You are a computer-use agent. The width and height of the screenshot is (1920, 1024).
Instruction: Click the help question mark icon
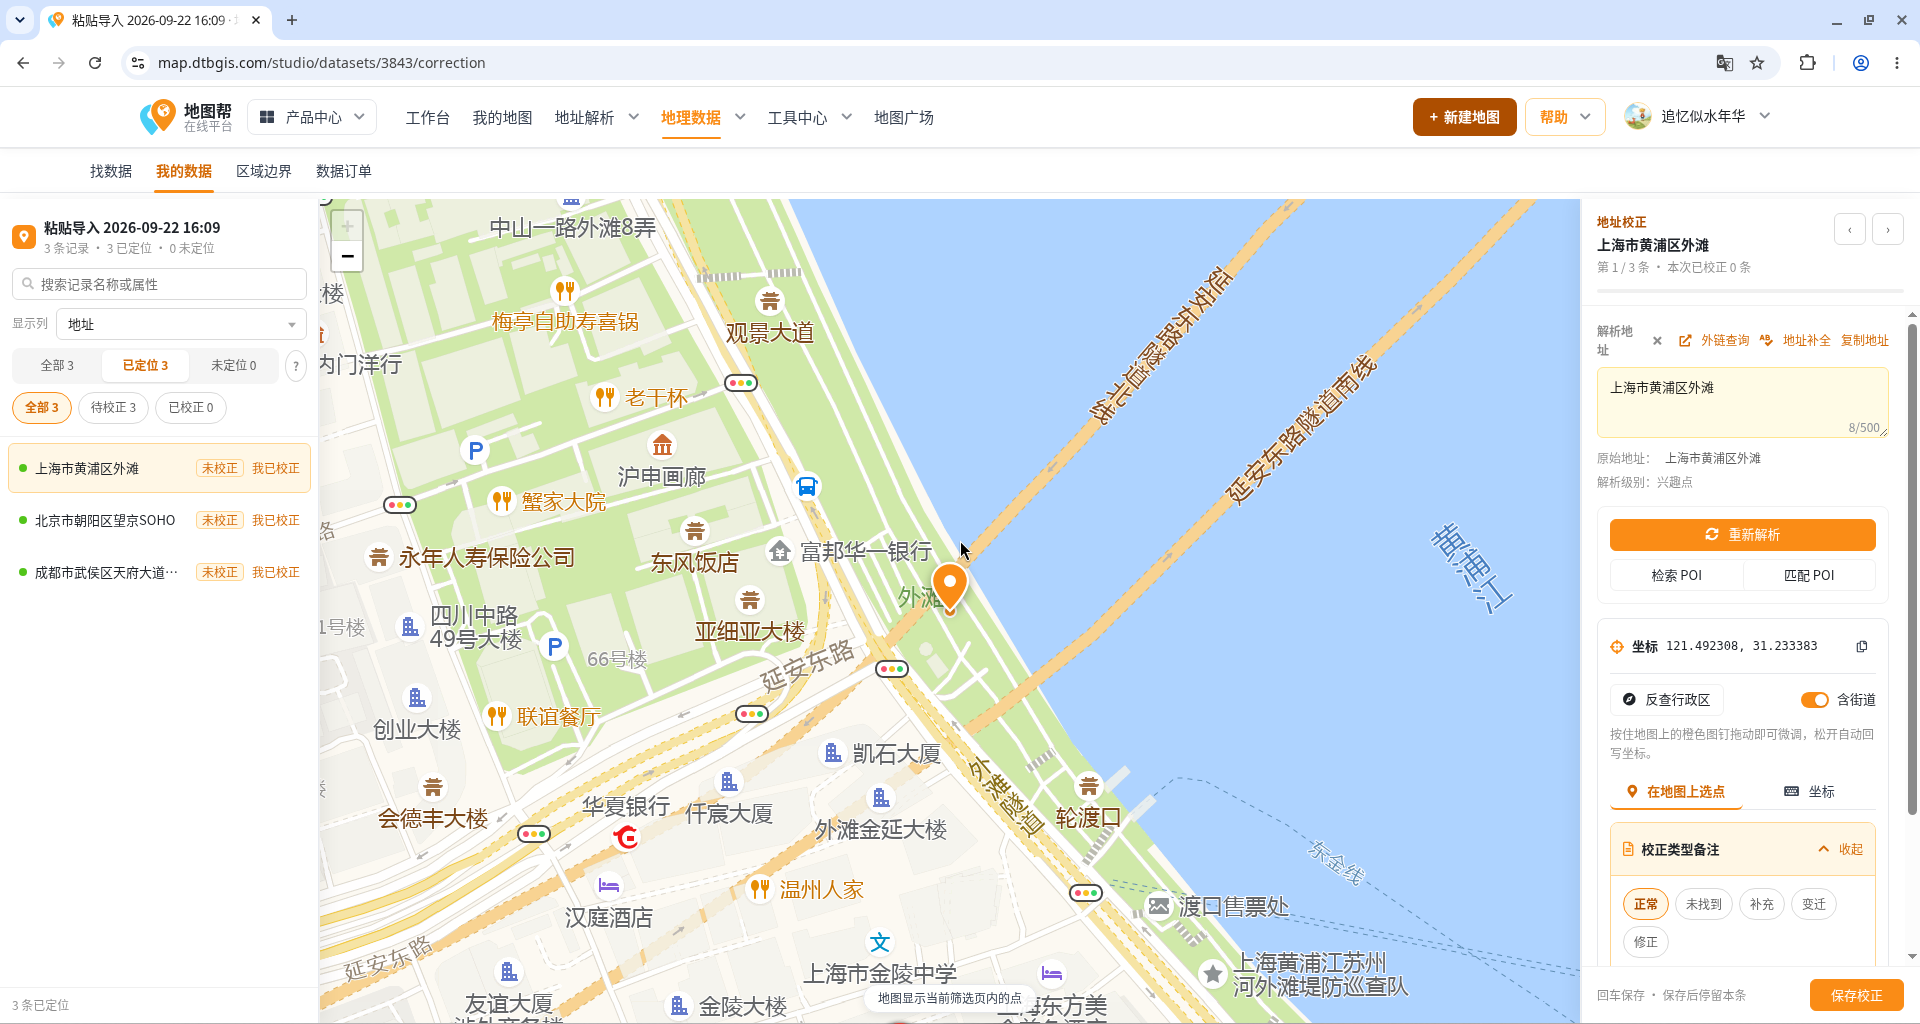pyautogui.click(x=295, y=366)
